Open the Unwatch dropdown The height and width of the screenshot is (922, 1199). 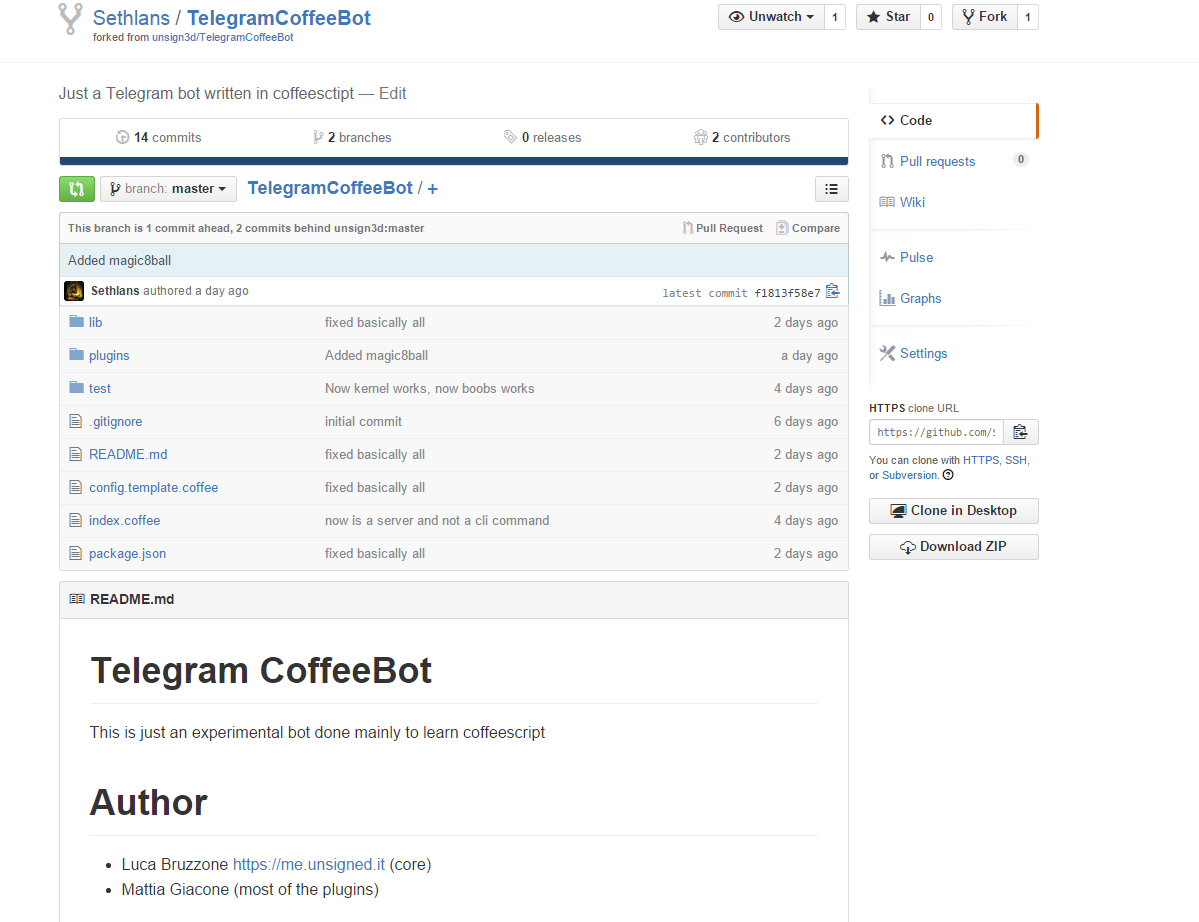click(771, 17)
